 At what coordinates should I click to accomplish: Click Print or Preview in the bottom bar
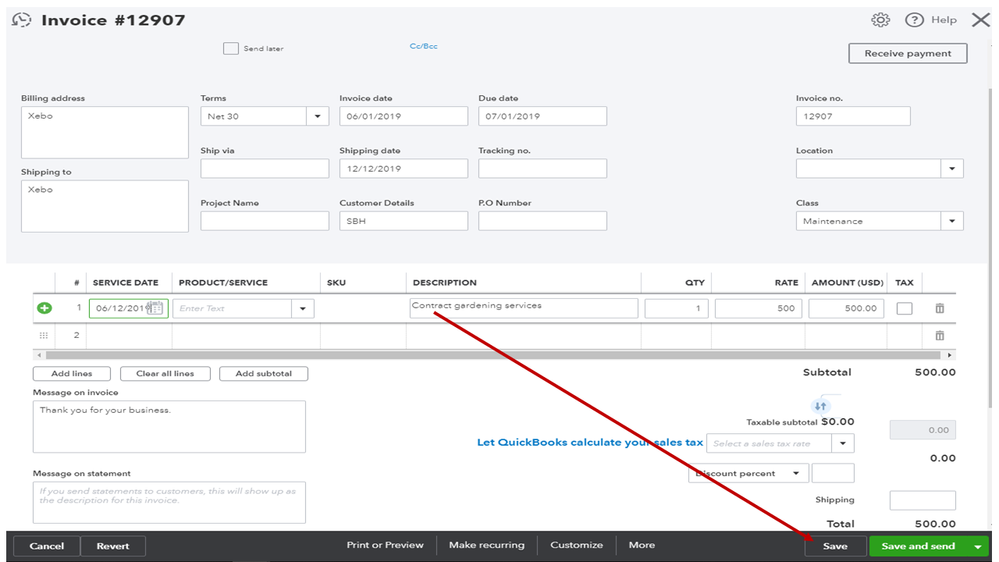[385, 545]
